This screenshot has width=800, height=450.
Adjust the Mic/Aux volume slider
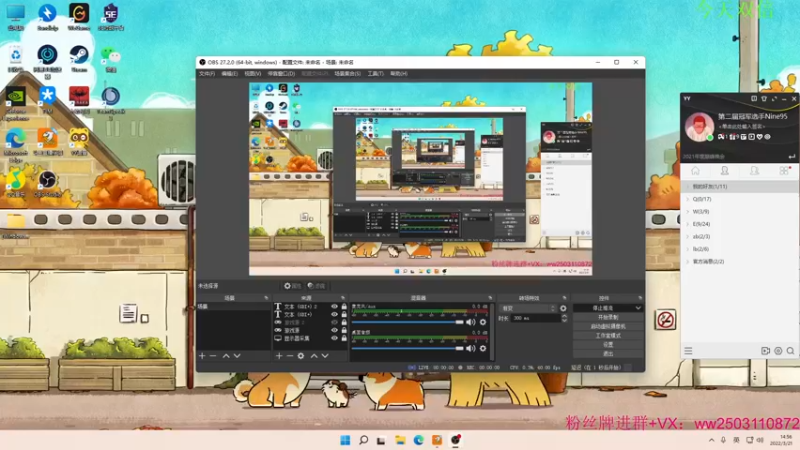pyautogui.click(x=408, y=322)
